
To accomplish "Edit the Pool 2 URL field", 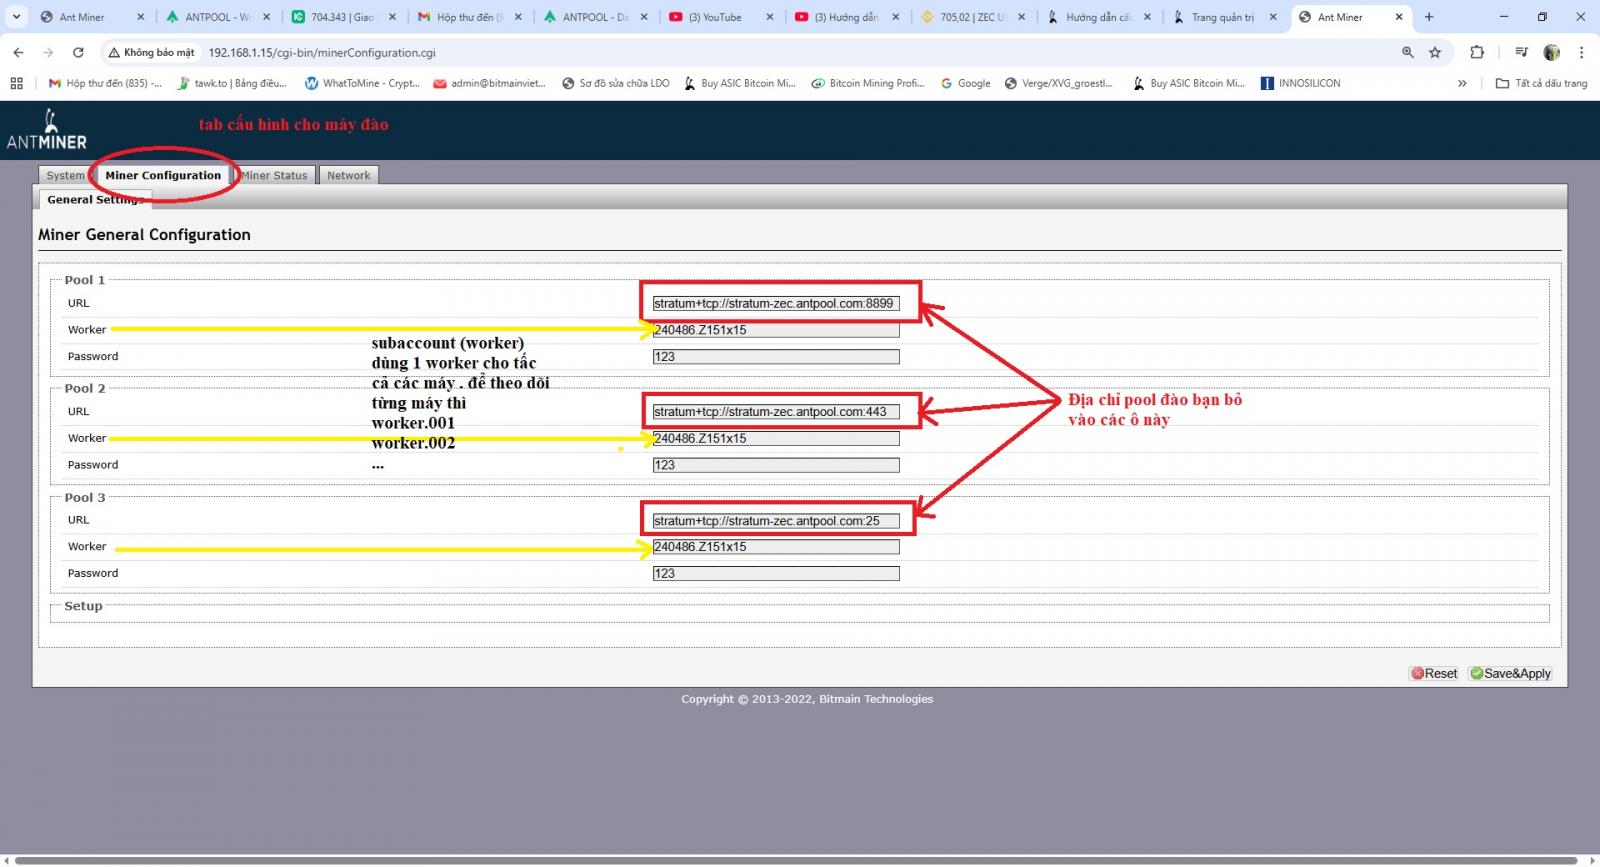I will pos(776,412).
